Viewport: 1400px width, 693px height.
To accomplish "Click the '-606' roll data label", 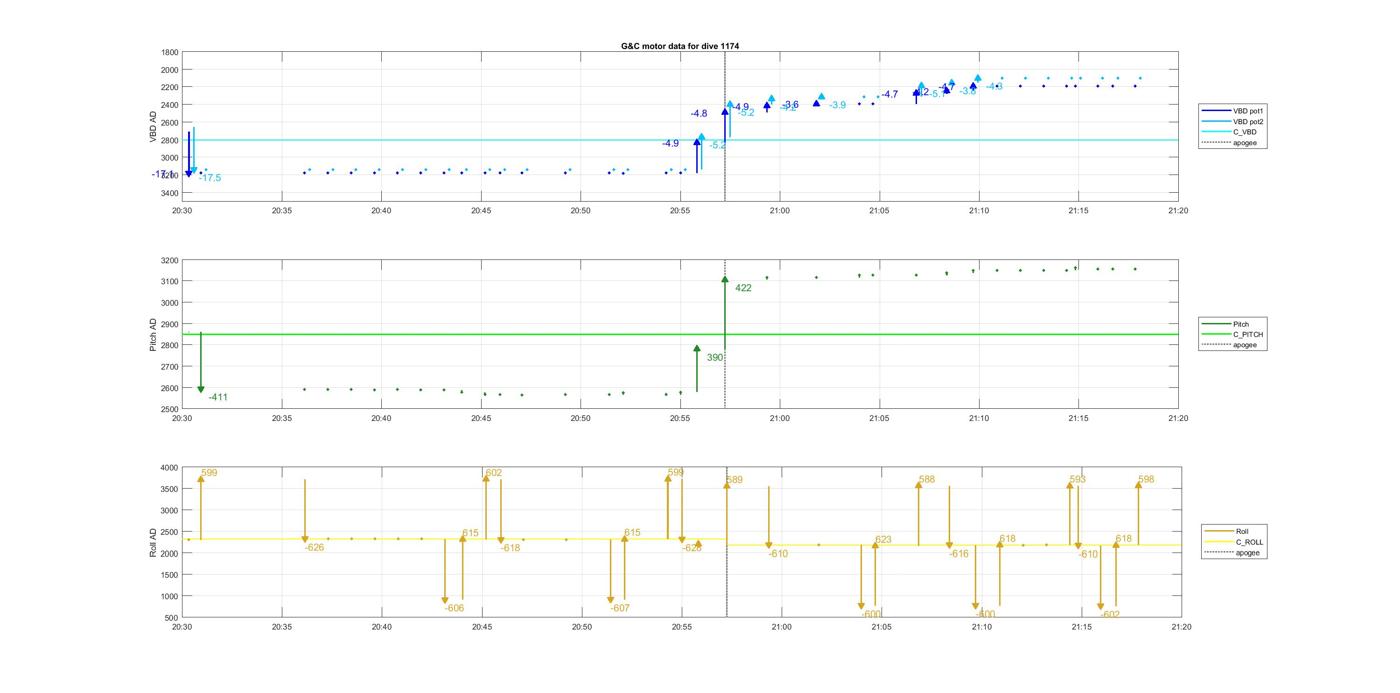I will tap(454, 608).
